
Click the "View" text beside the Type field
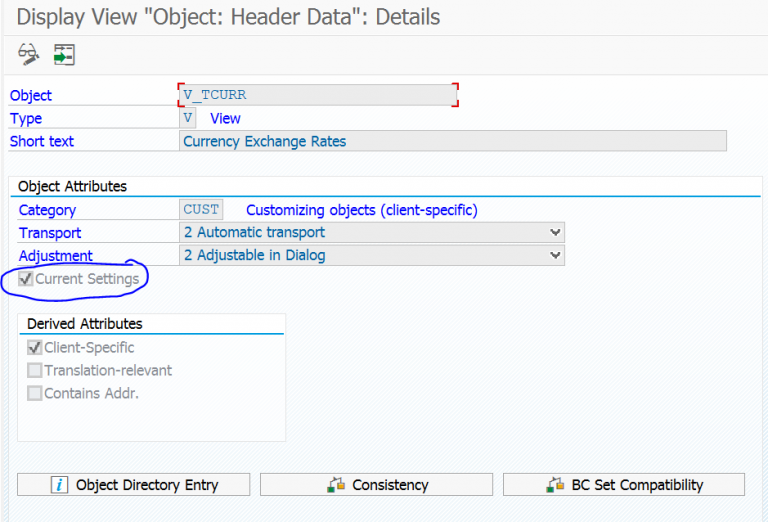(x=225, y=118)
